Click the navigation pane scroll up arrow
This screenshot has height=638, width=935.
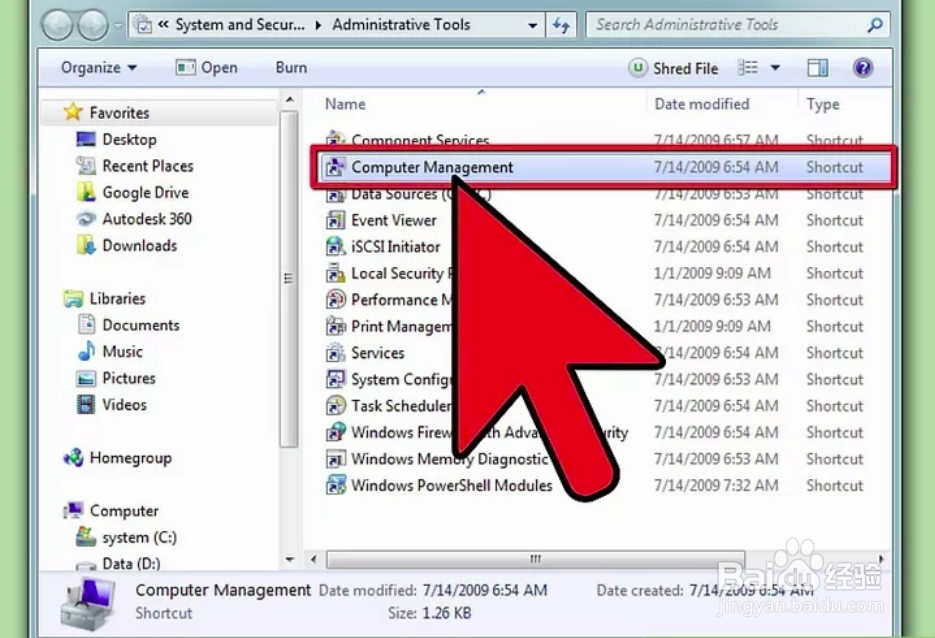290,100
